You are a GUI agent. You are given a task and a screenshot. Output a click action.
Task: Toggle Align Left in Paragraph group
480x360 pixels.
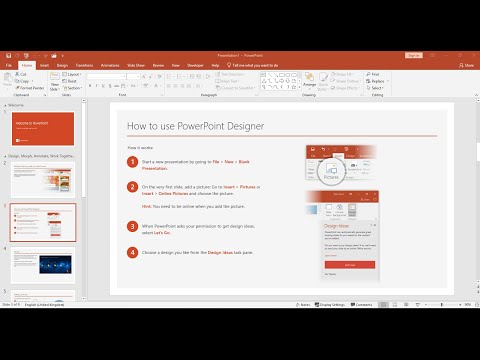(x=169, y=86)
